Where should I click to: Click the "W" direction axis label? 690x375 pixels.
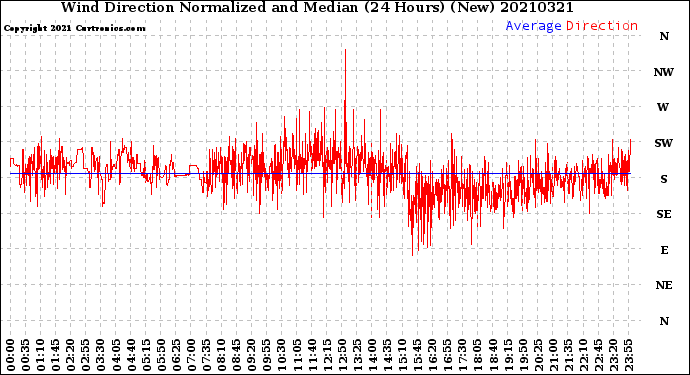[663, 107]
